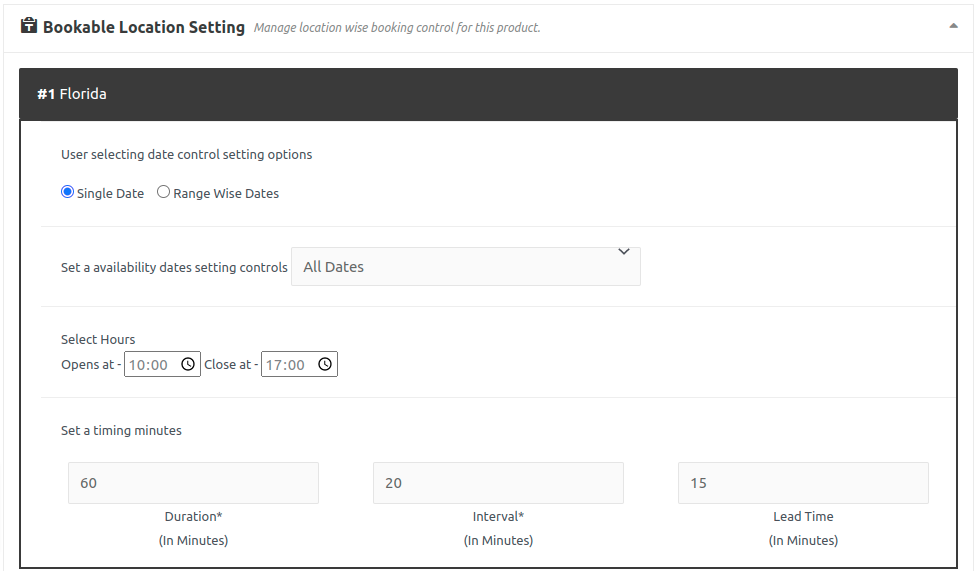Click the Bookable Location Setting title text
Screen dimensions: 978x571
coord(144,27)
